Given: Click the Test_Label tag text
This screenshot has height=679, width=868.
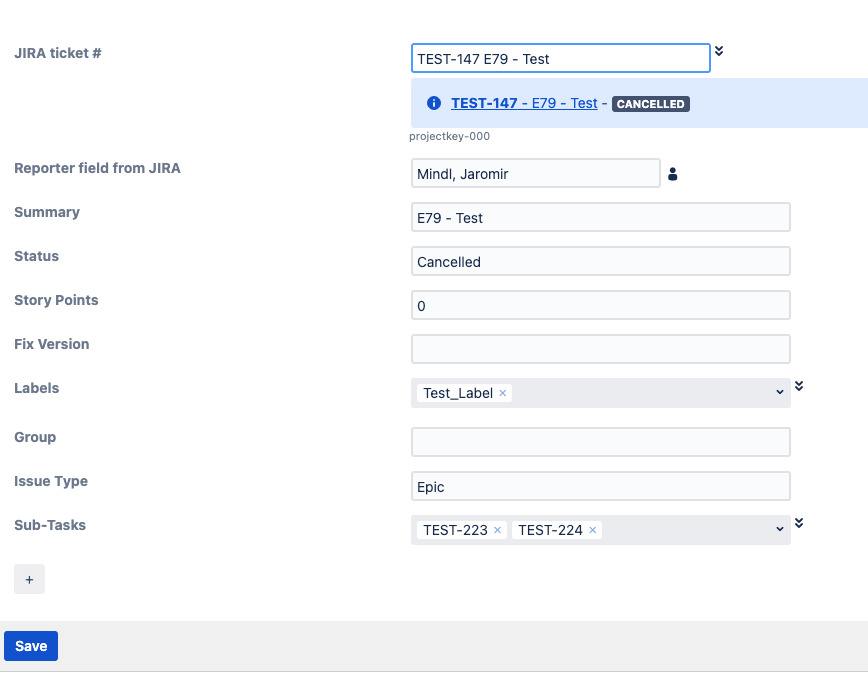Looking at the screenshot, I should click(x=458, y=393).
